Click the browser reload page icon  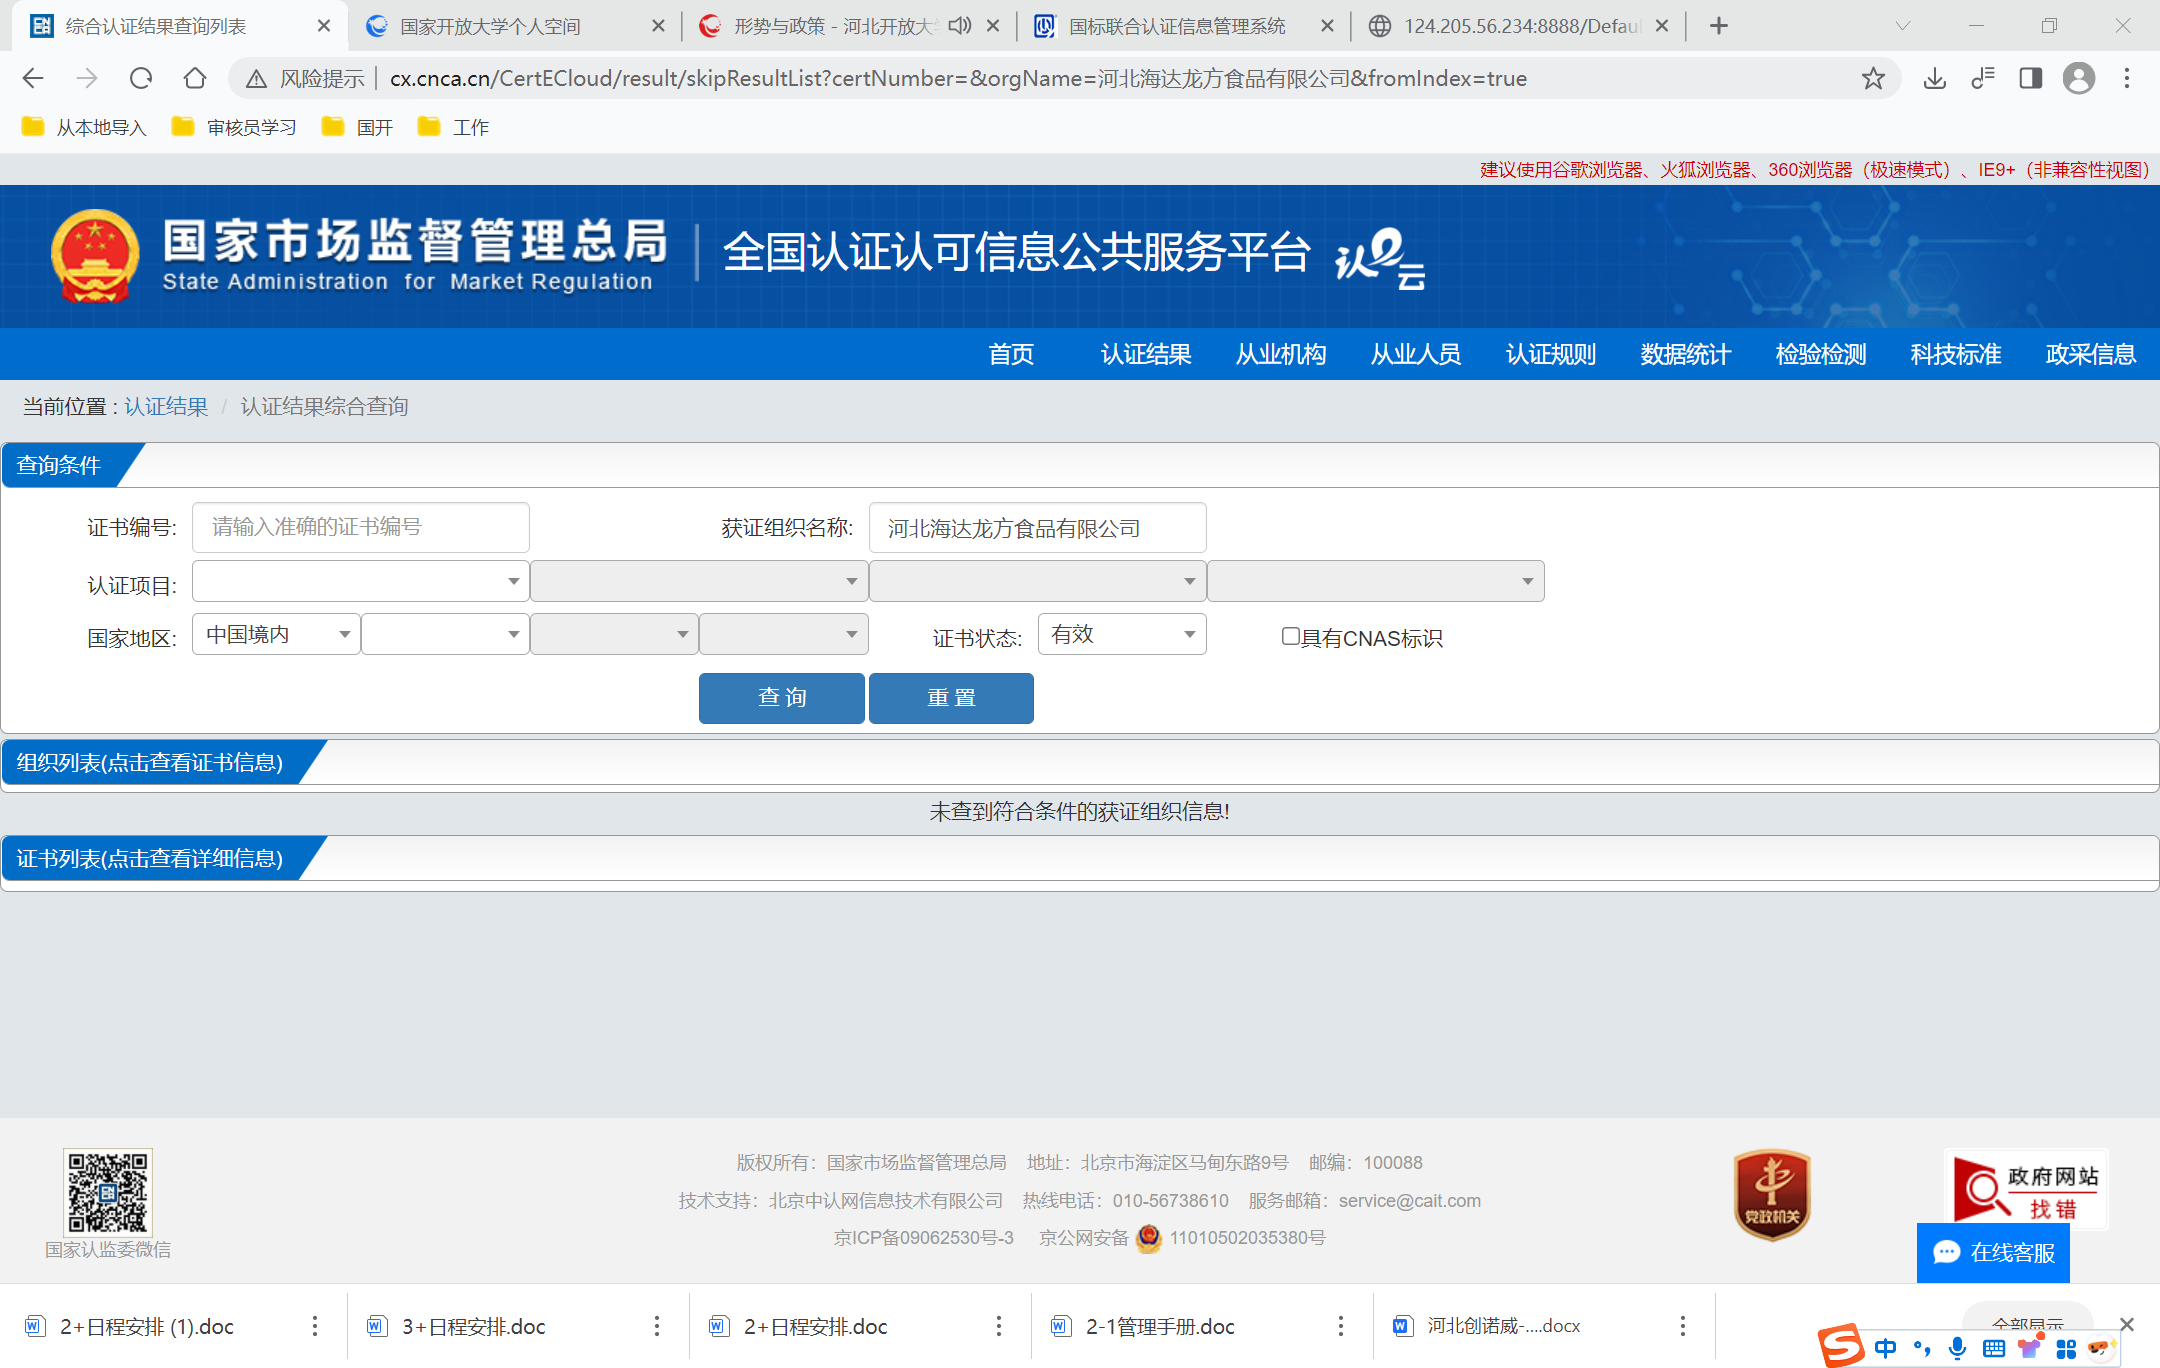(141, 78)
